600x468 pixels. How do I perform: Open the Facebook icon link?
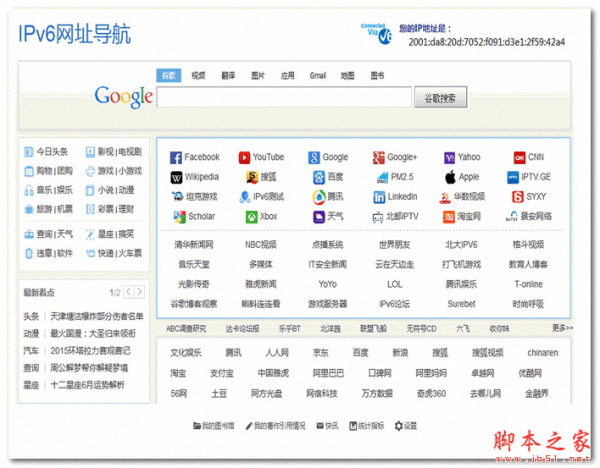pos(176,158)
